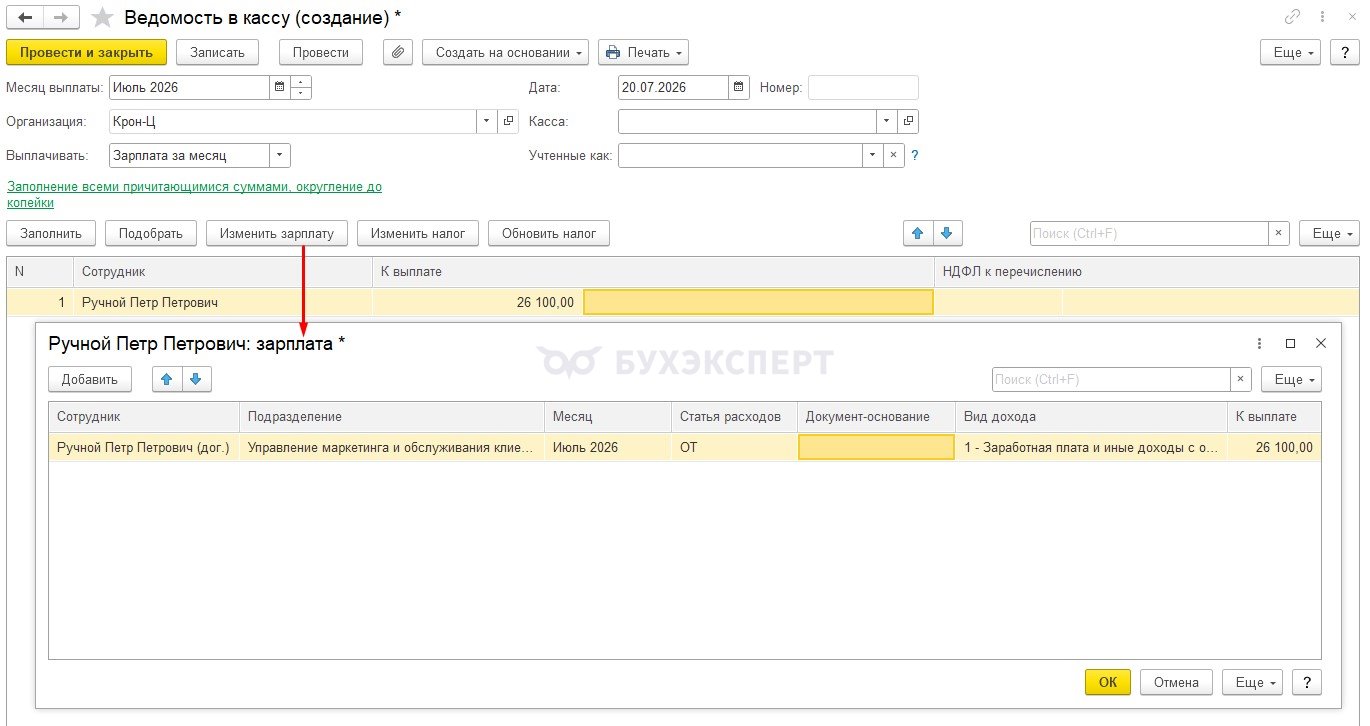Viewport: 1370px width, 726px height.
Task: Add document to favorites star
Action: 102,17
